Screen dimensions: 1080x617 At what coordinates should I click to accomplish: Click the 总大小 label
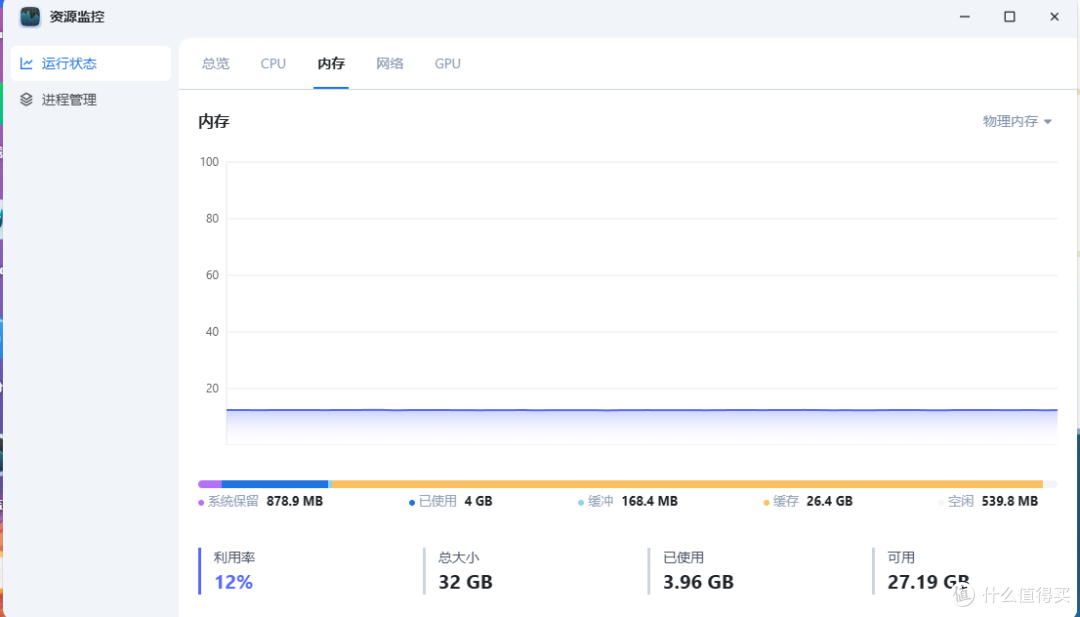pos(459,557)
